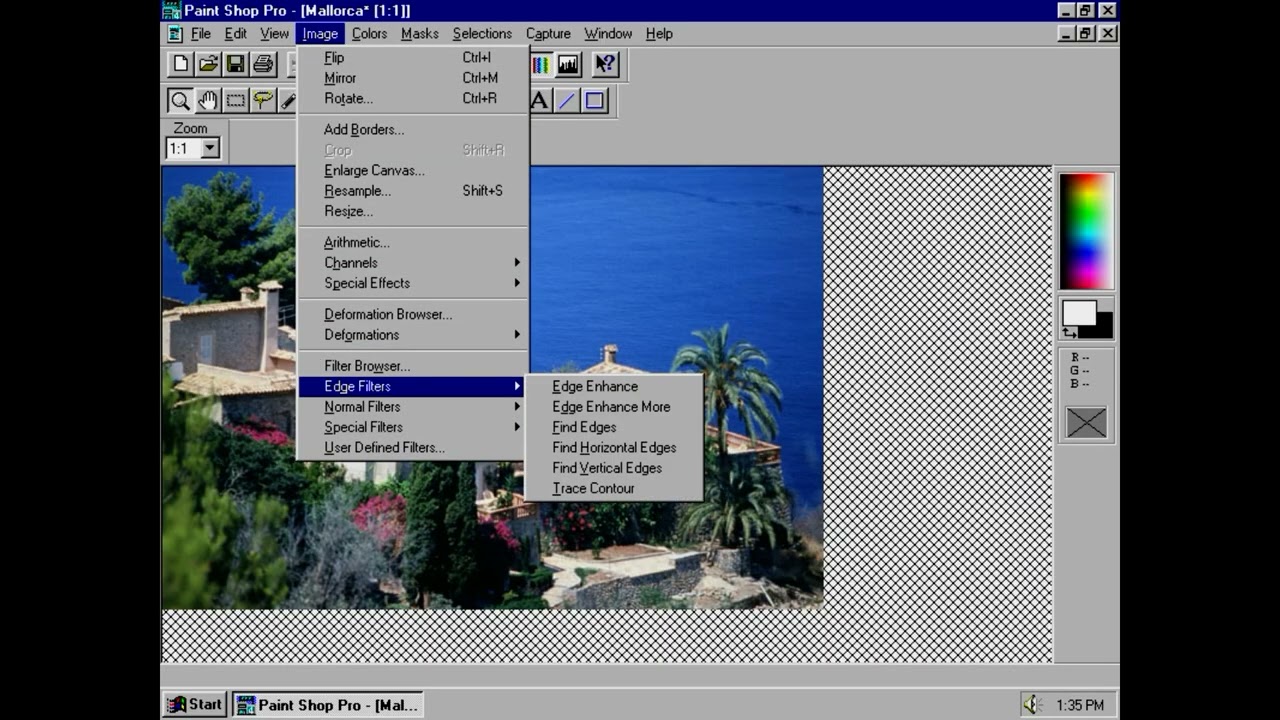Apply the Find Edges filter
This screenshot has height=720, width=1280.
[x=614, y=427]
